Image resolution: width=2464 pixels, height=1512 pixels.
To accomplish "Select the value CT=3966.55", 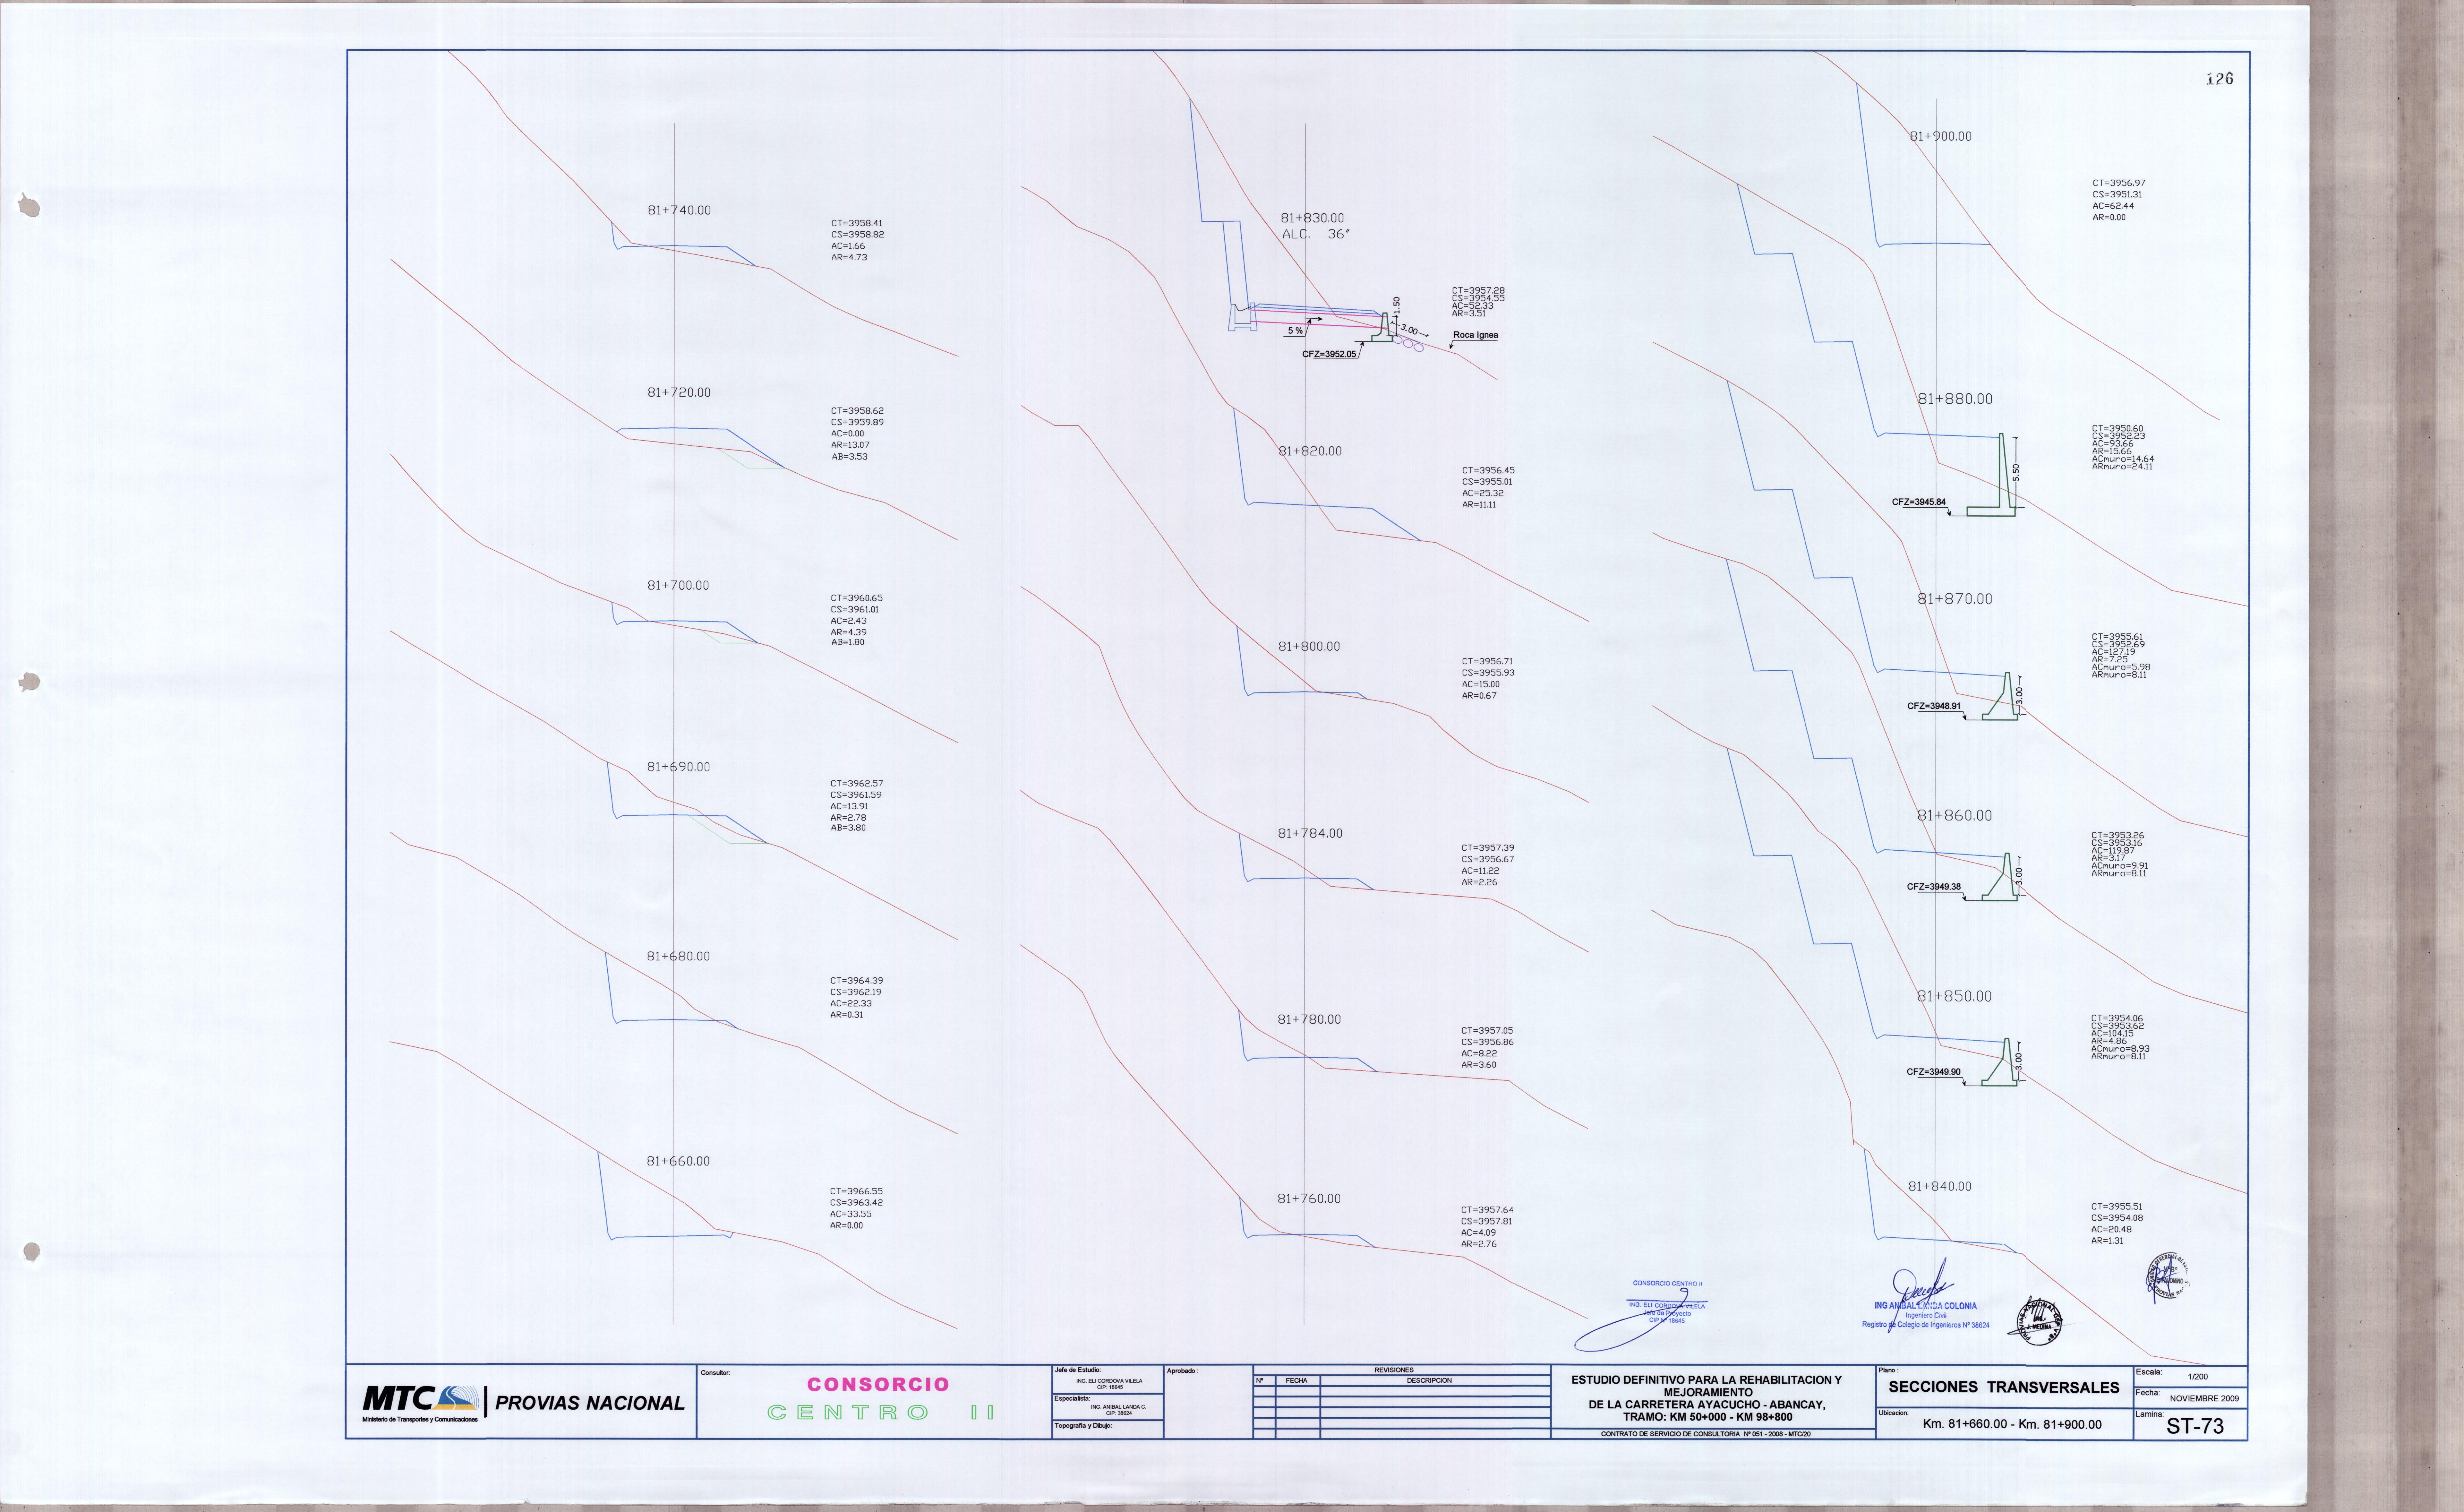I will pyautogui.click(x=856, y=1191).
